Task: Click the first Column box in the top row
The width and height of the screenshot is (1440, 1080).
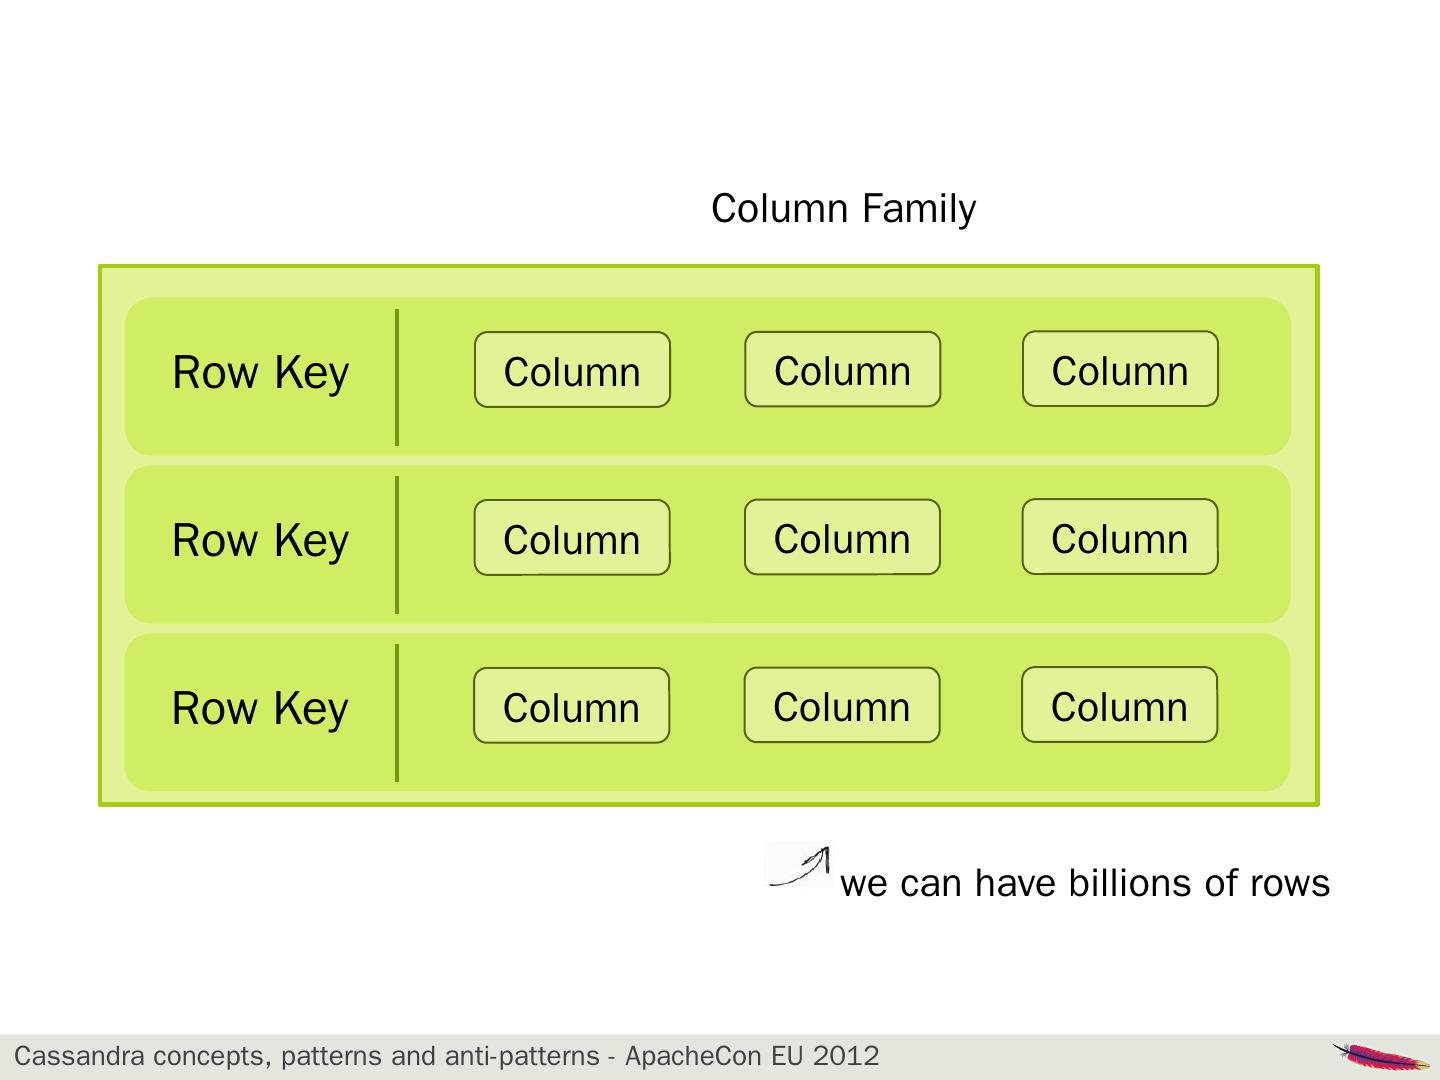Action: (572, 370)
